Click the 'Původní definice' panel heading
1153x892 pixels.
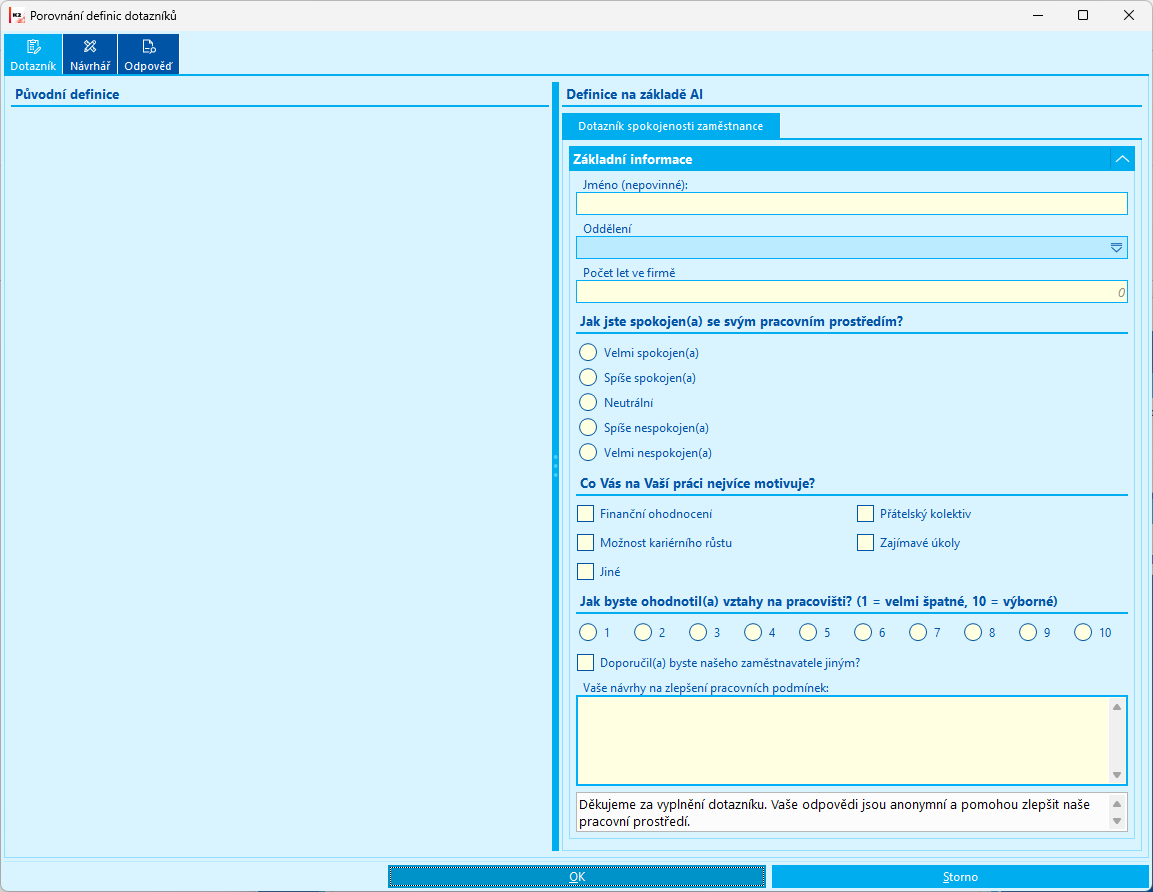(x=67, y=94)
